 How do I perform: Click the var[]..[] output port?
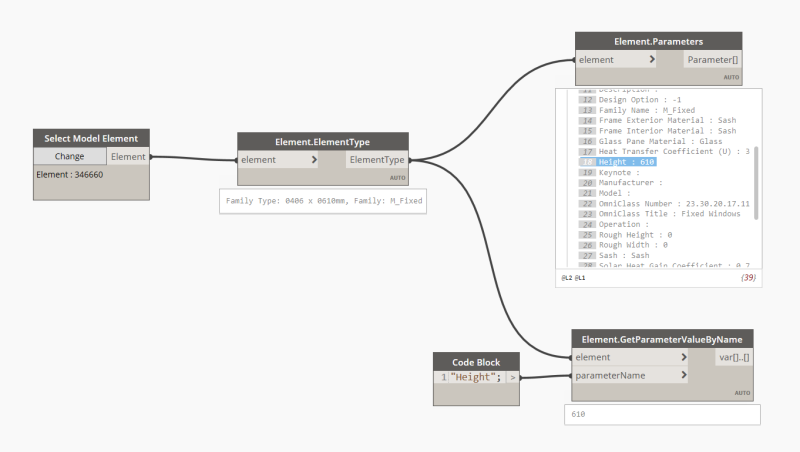click(x=734, y=357)
